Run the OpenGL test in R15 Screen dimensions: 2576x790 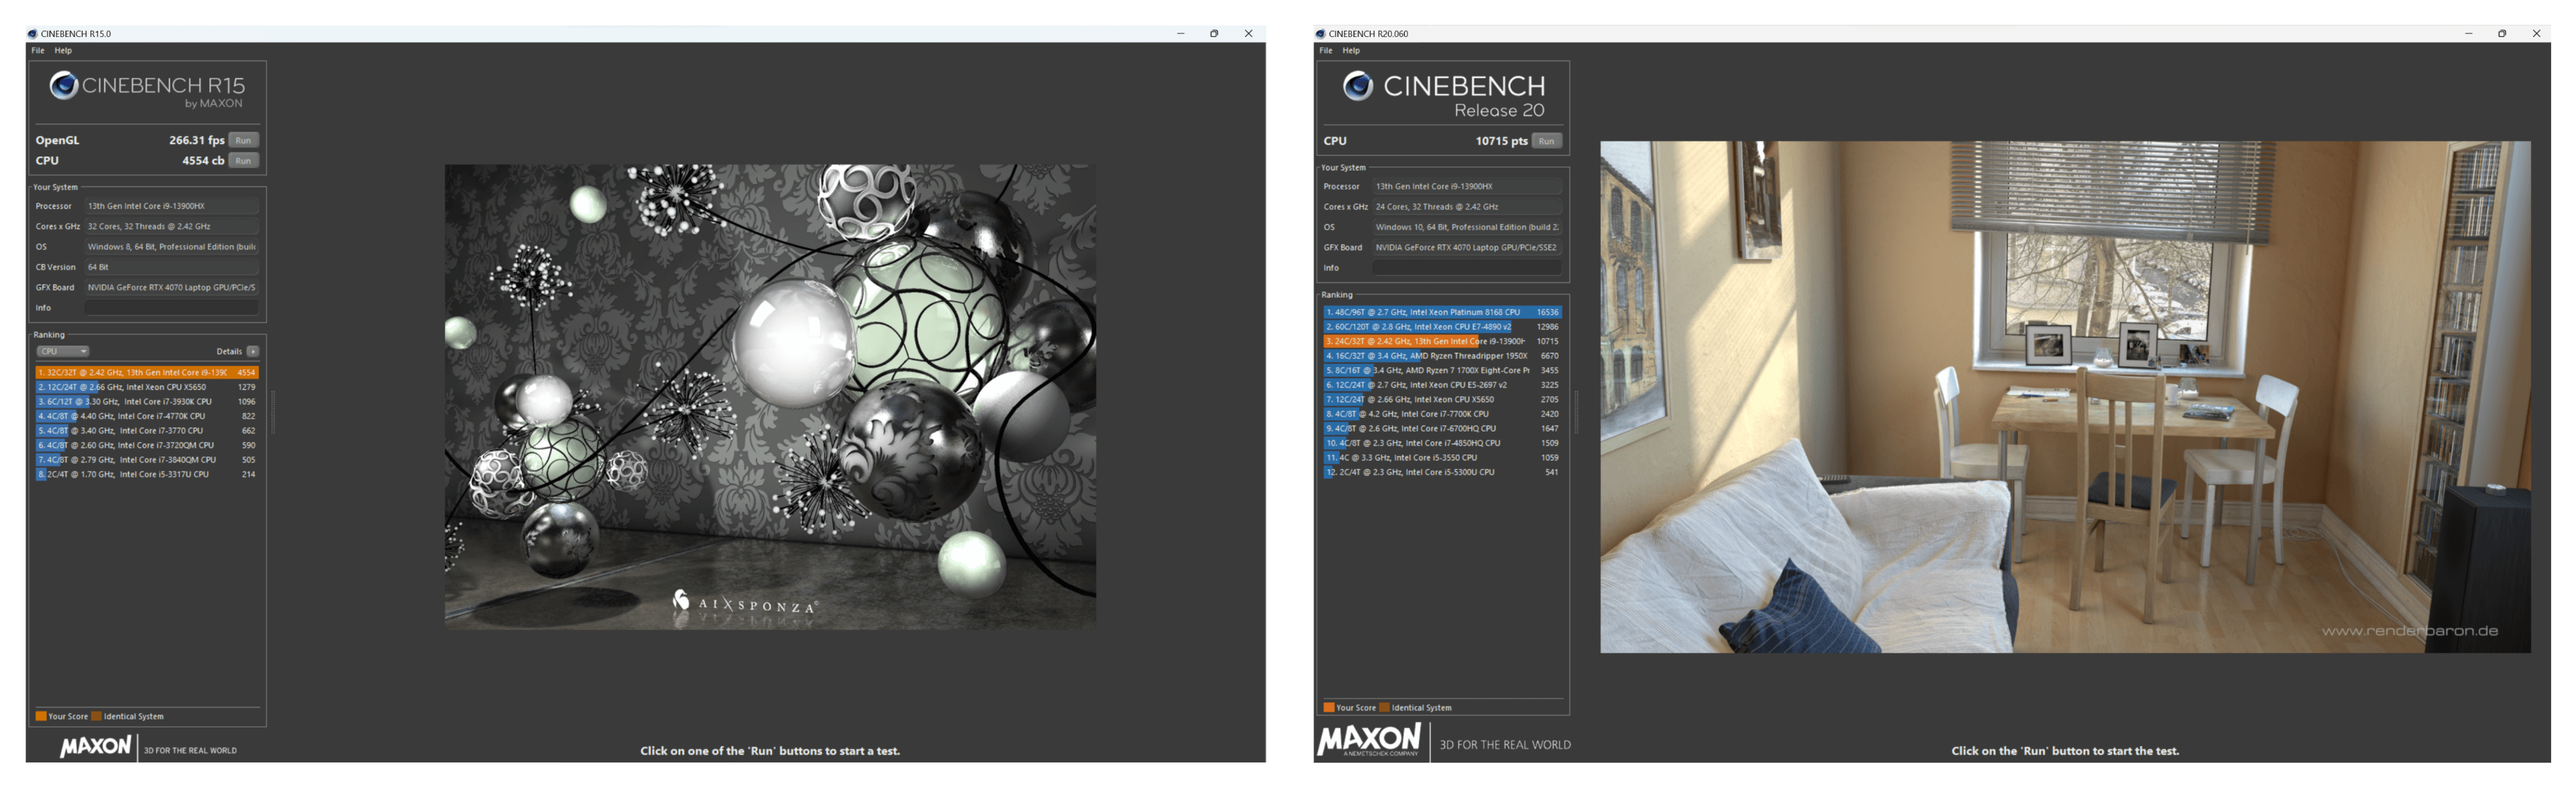[243, 140]
